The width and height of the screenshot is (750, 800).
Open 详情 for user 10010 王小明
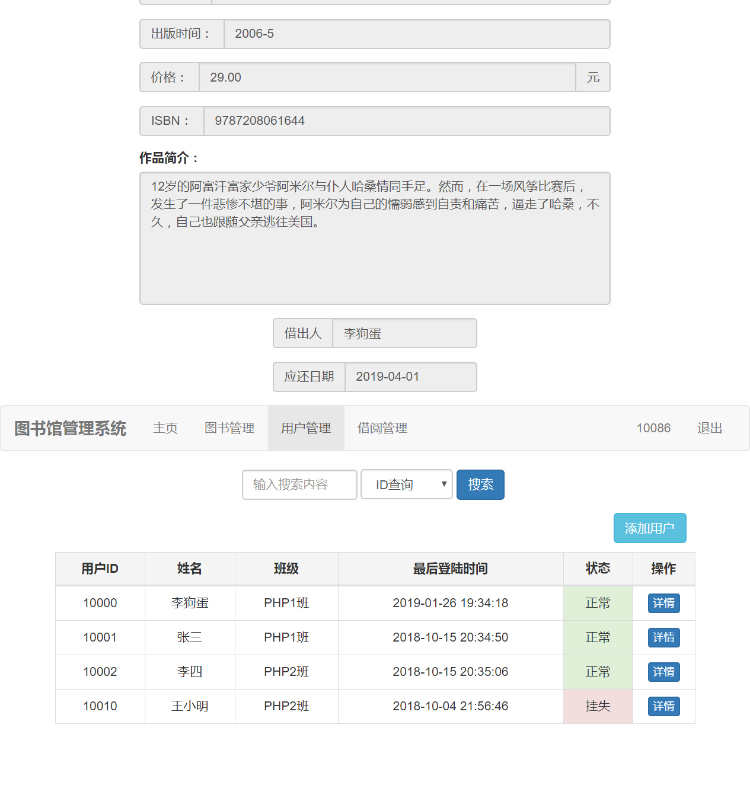click(664, 706)
